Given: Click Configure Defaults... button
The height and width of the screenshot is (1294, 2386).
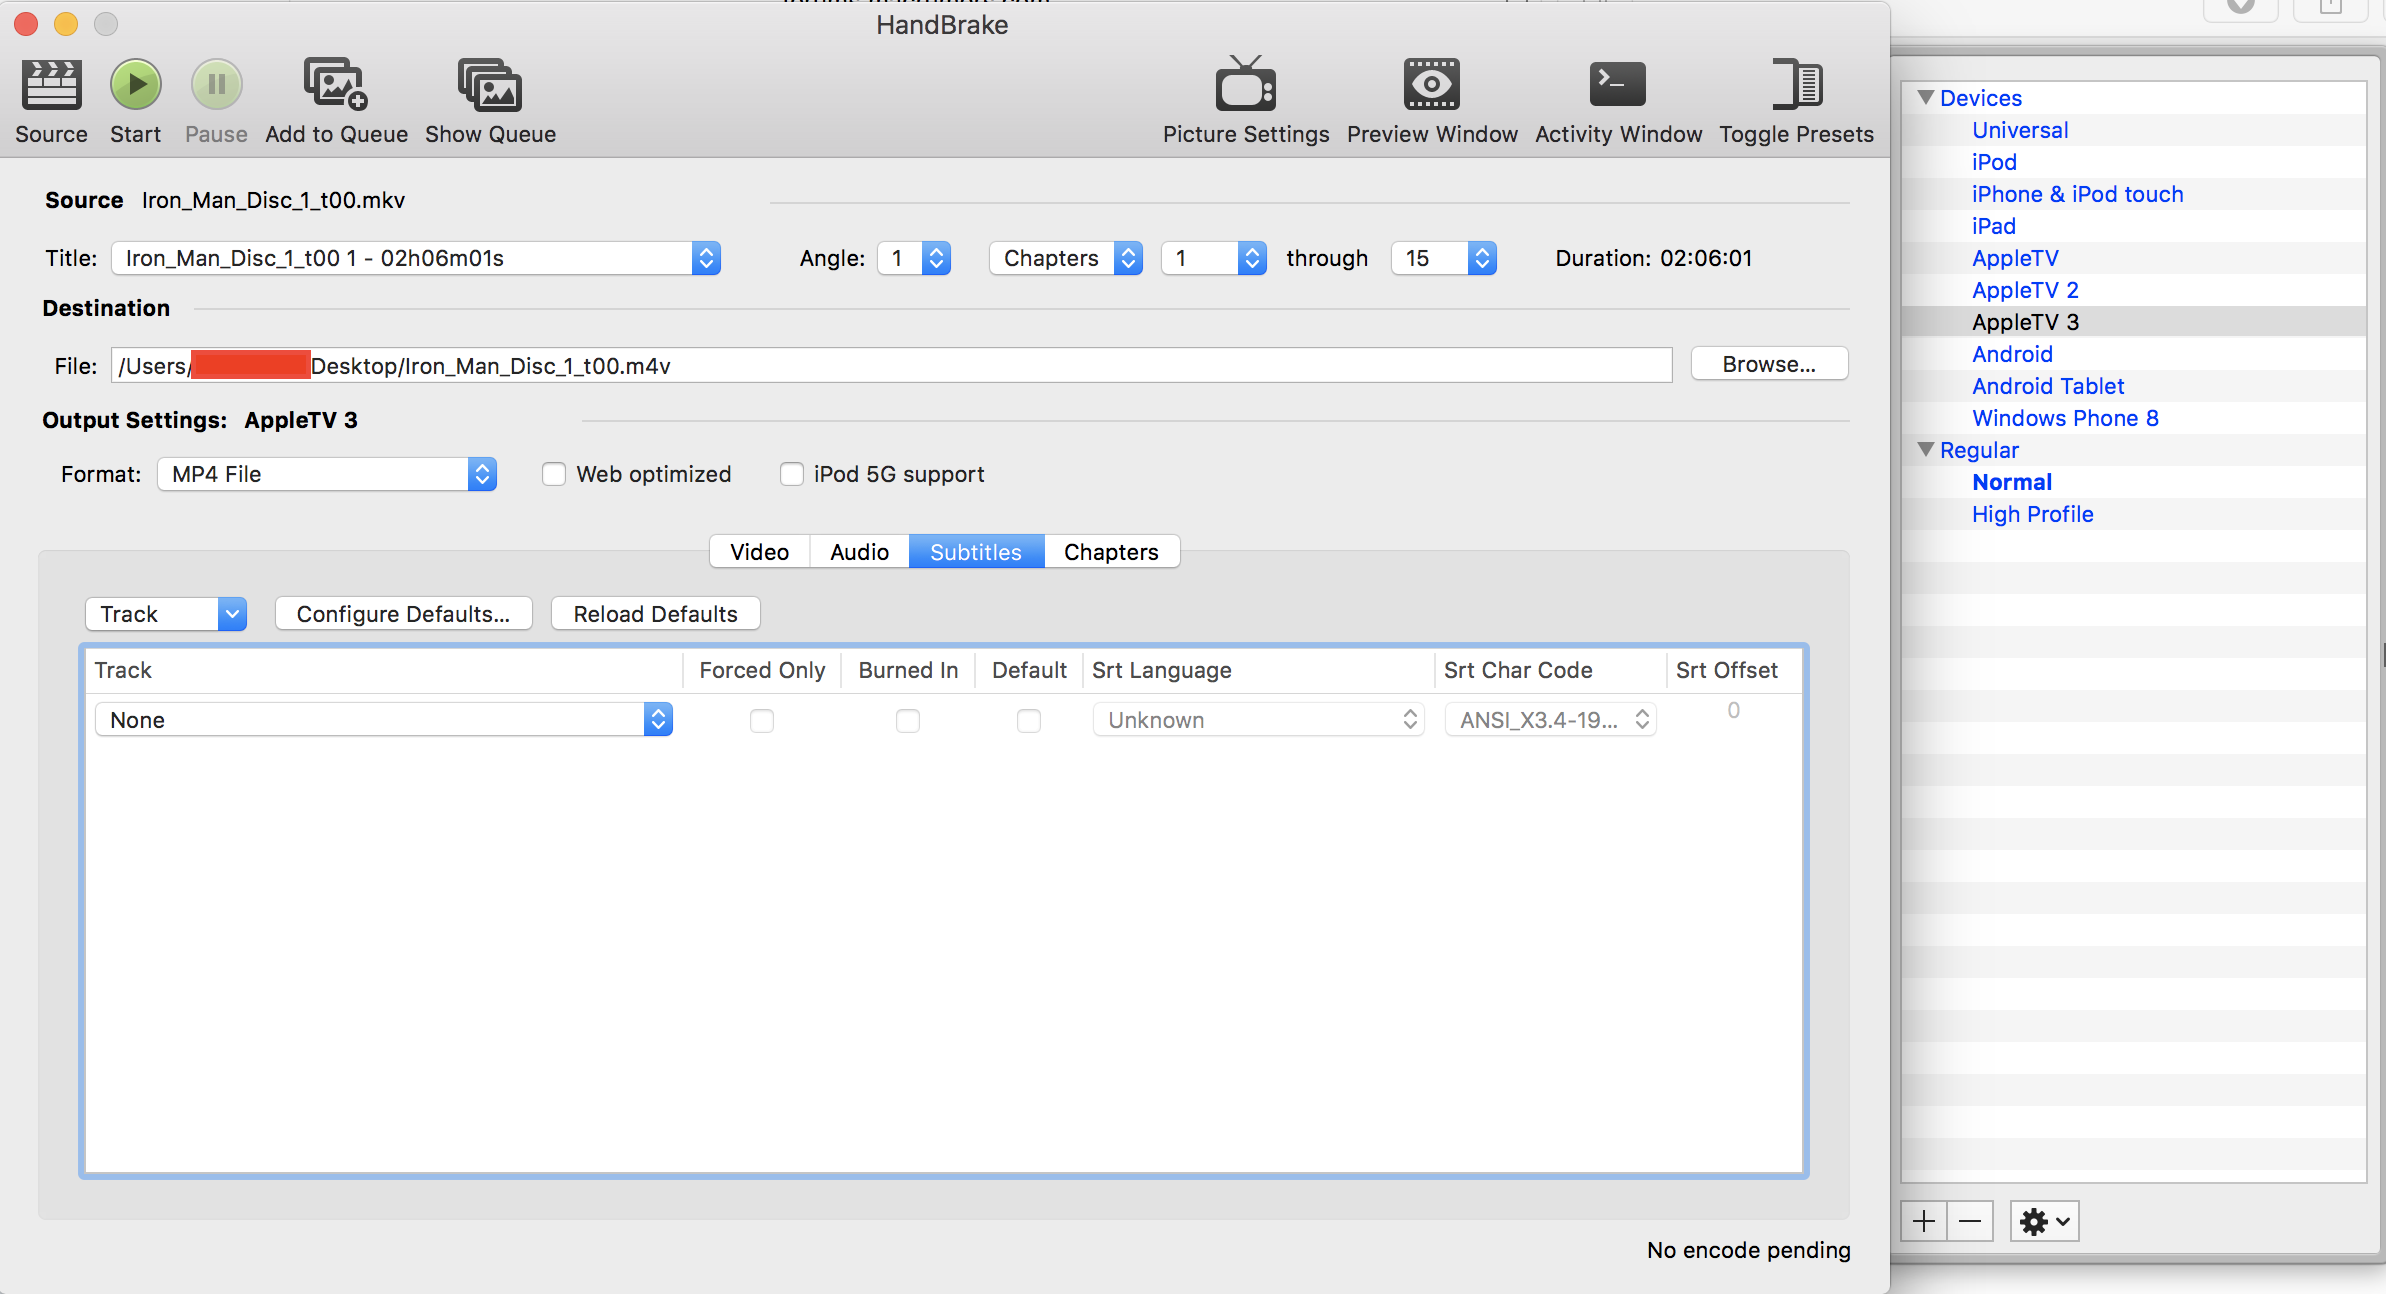Looking at the screenshot, I should coord(403,614).
